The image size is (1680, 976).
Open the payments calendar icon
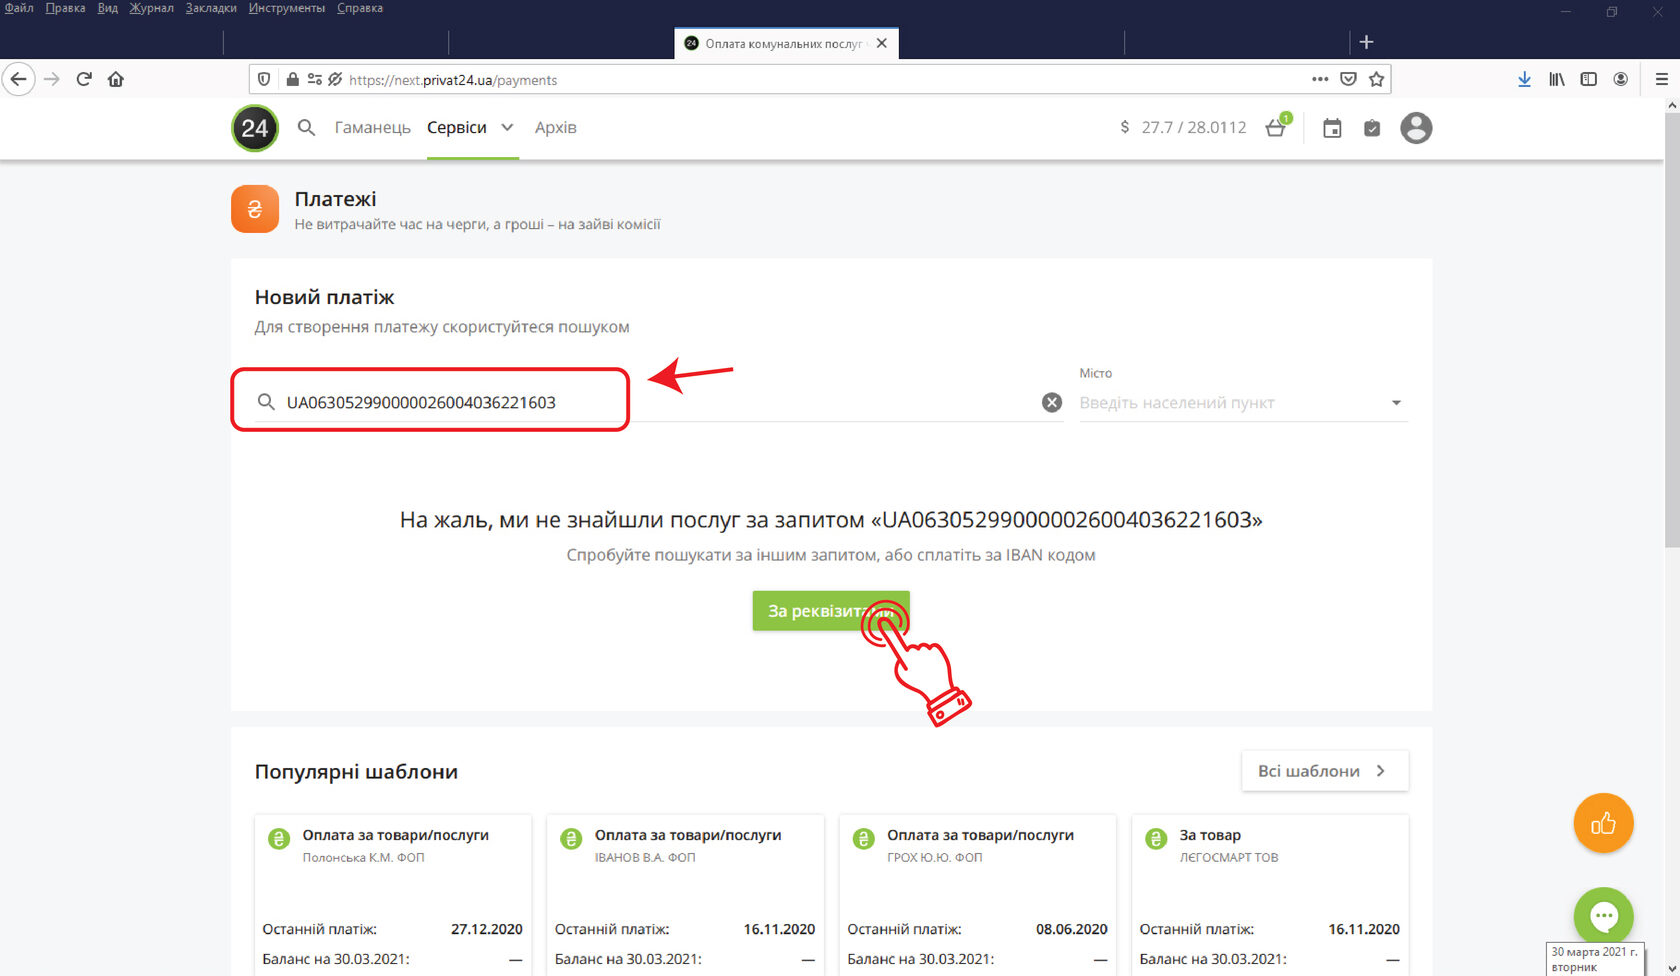1332,128
